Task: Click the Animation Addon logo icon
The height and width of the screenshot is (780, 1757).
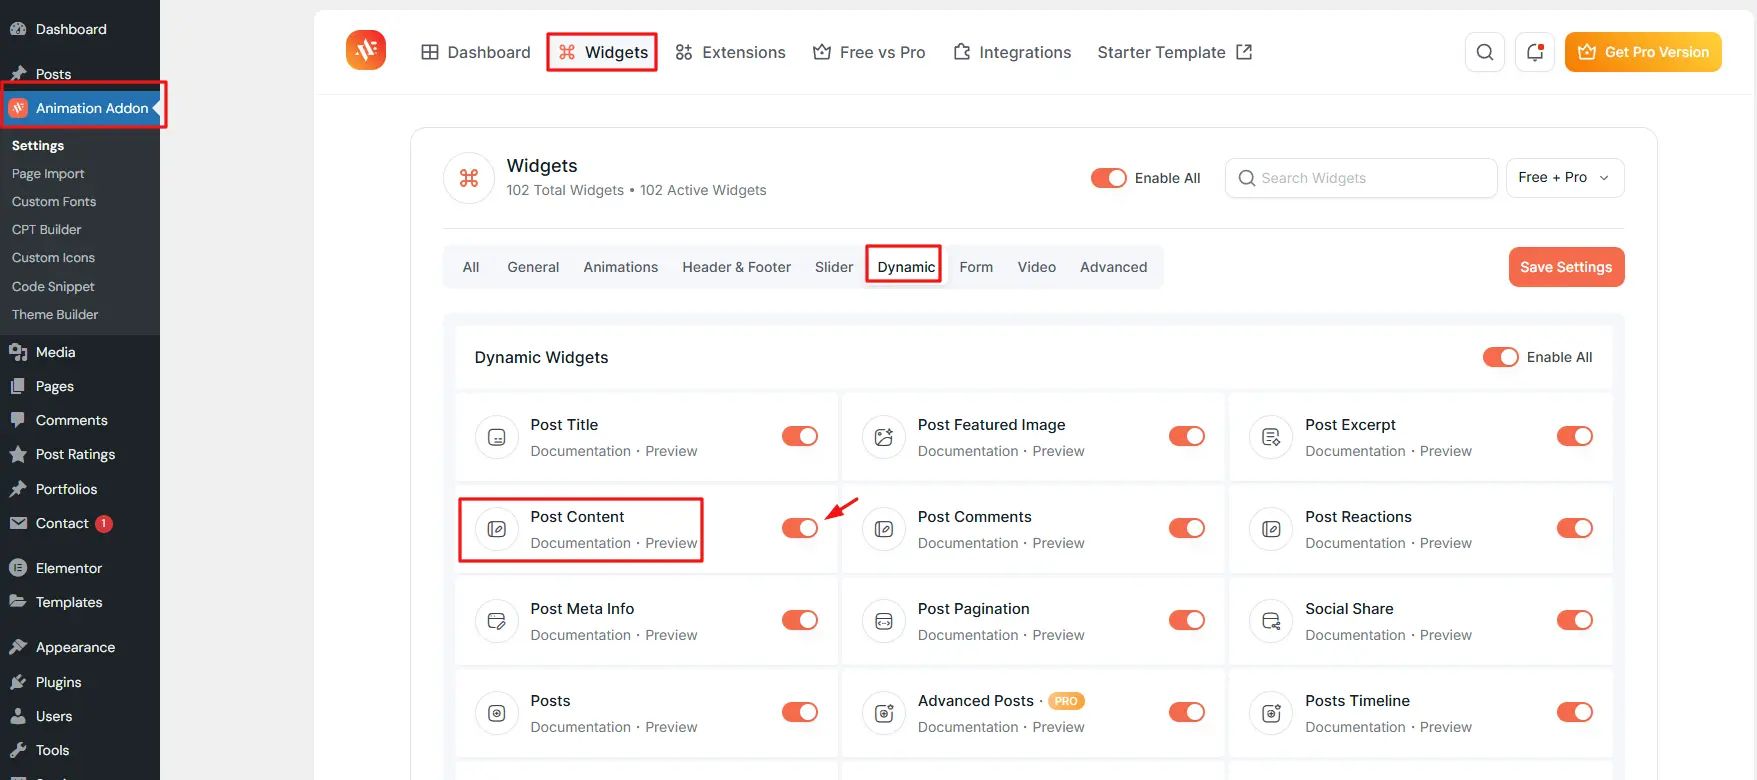Action: [366, 50]
